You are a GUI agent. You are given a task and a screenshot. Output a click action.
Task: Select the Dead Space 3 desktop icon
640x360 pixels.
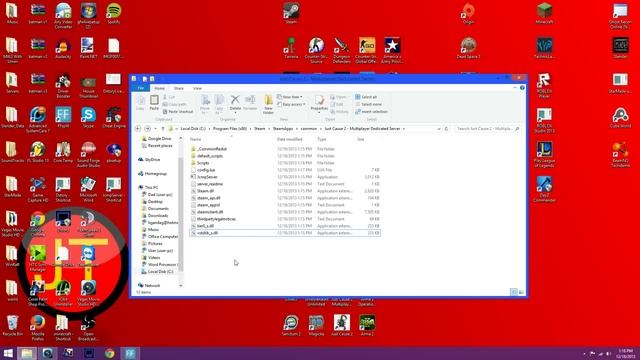(x=468, y=48)
